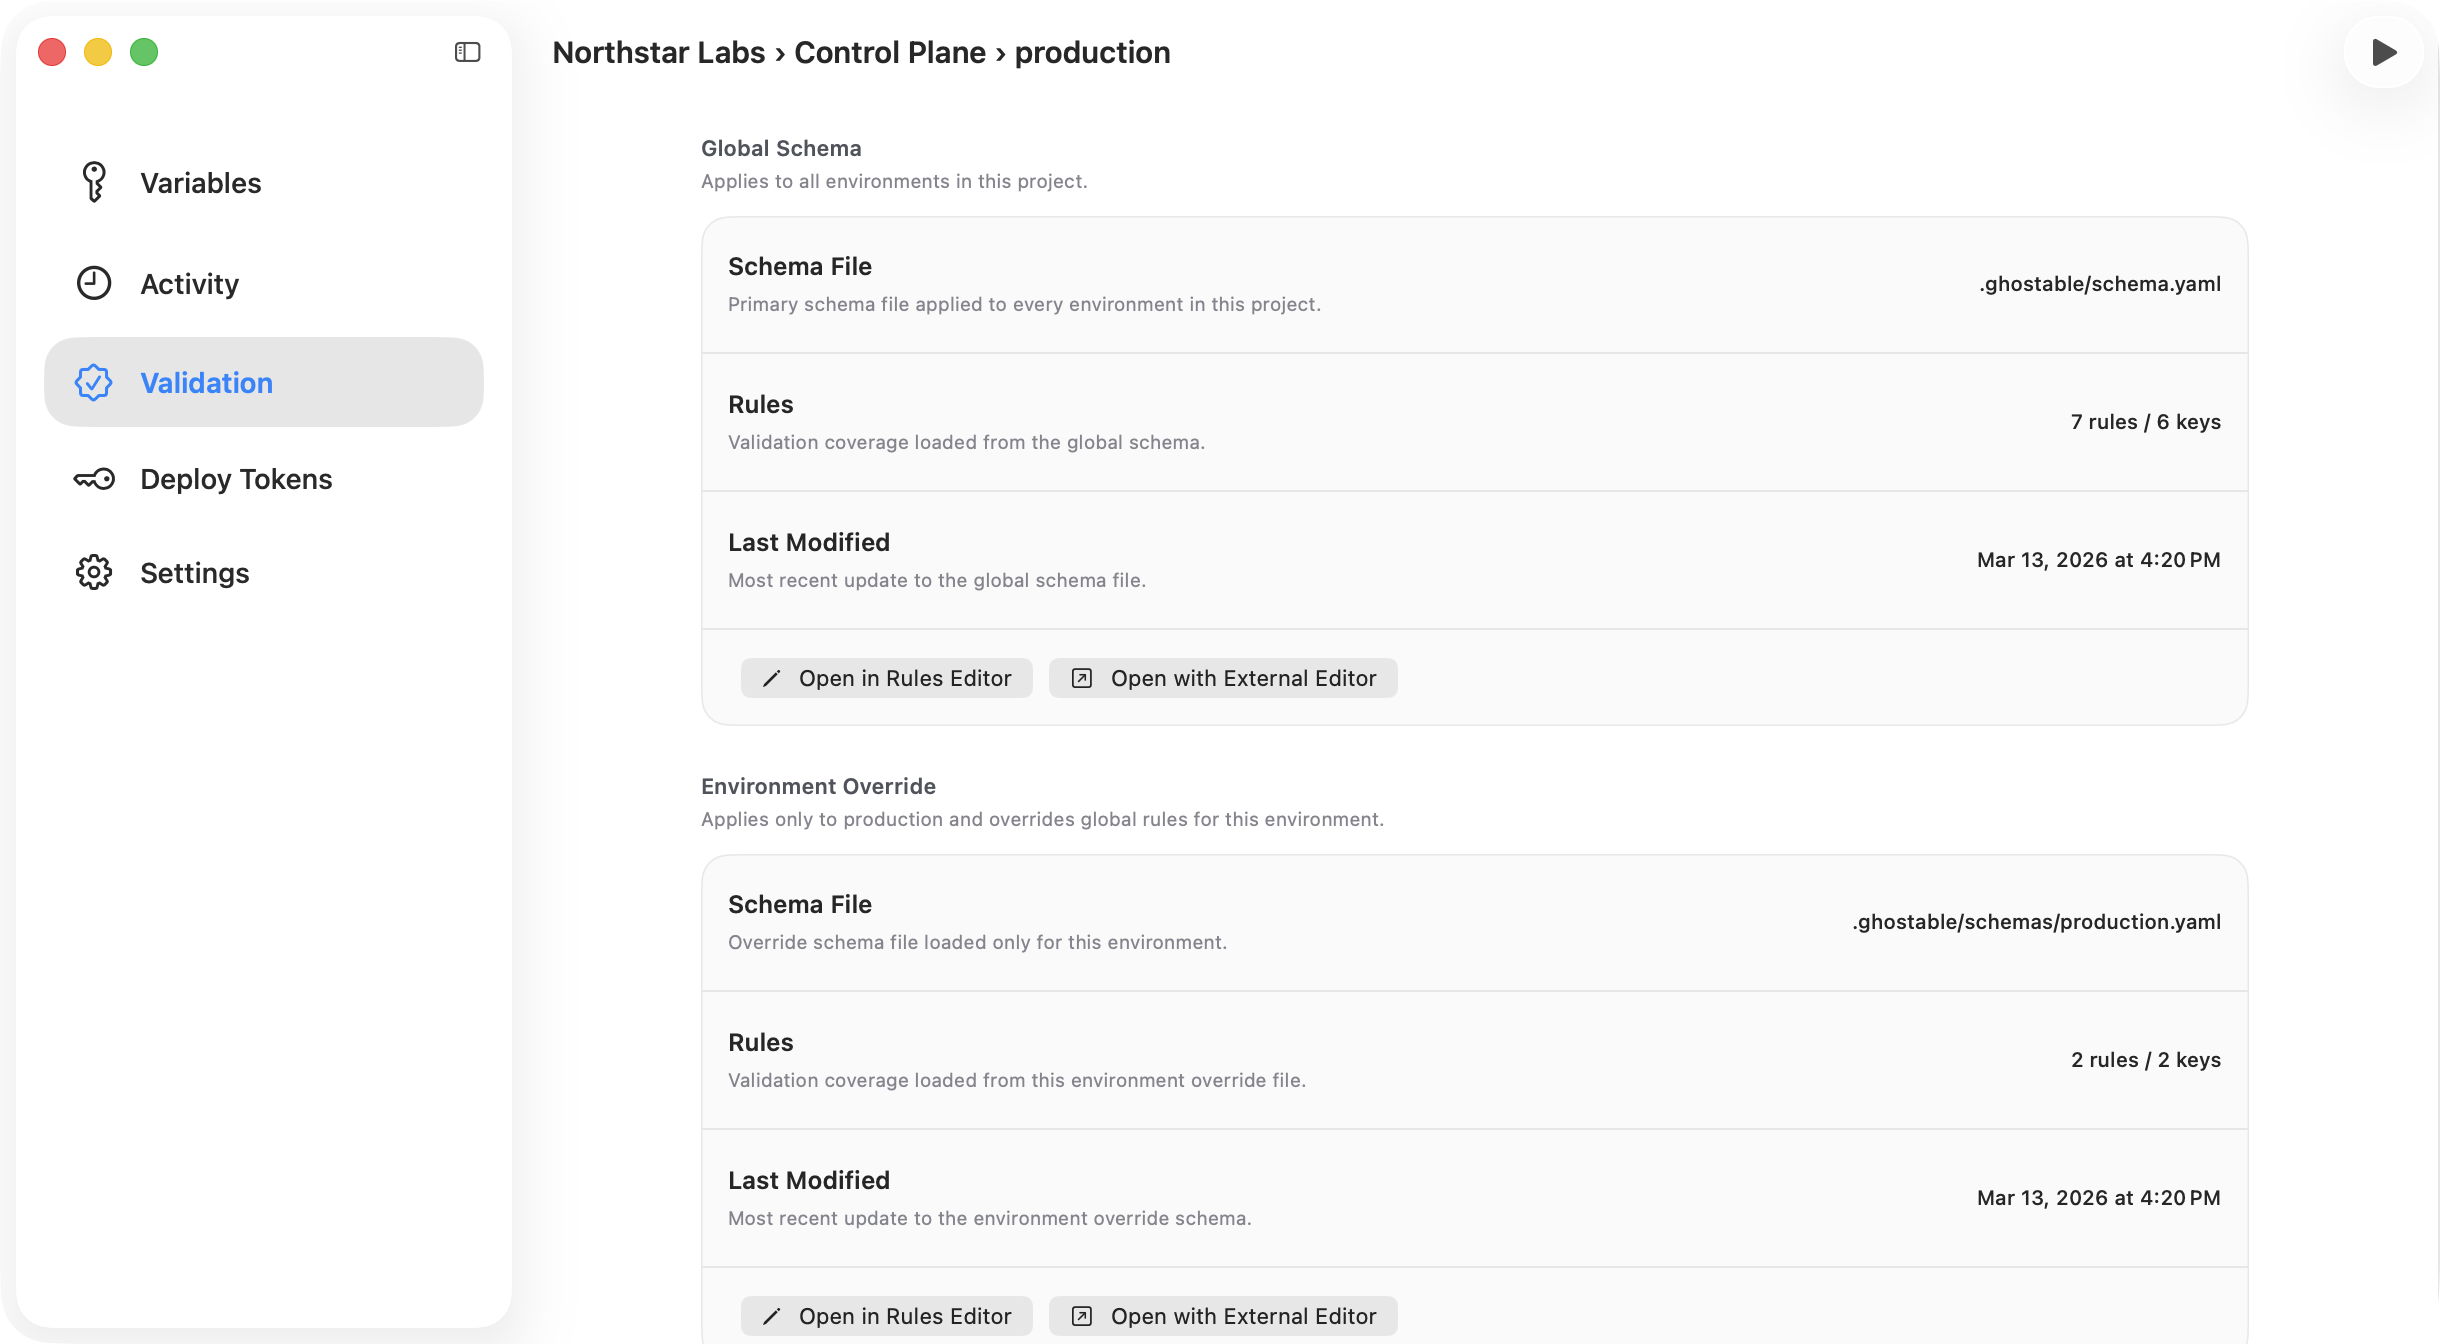Switch to the Variables section
This screenshot has height=1344, width=2440.
click(200, 182)
